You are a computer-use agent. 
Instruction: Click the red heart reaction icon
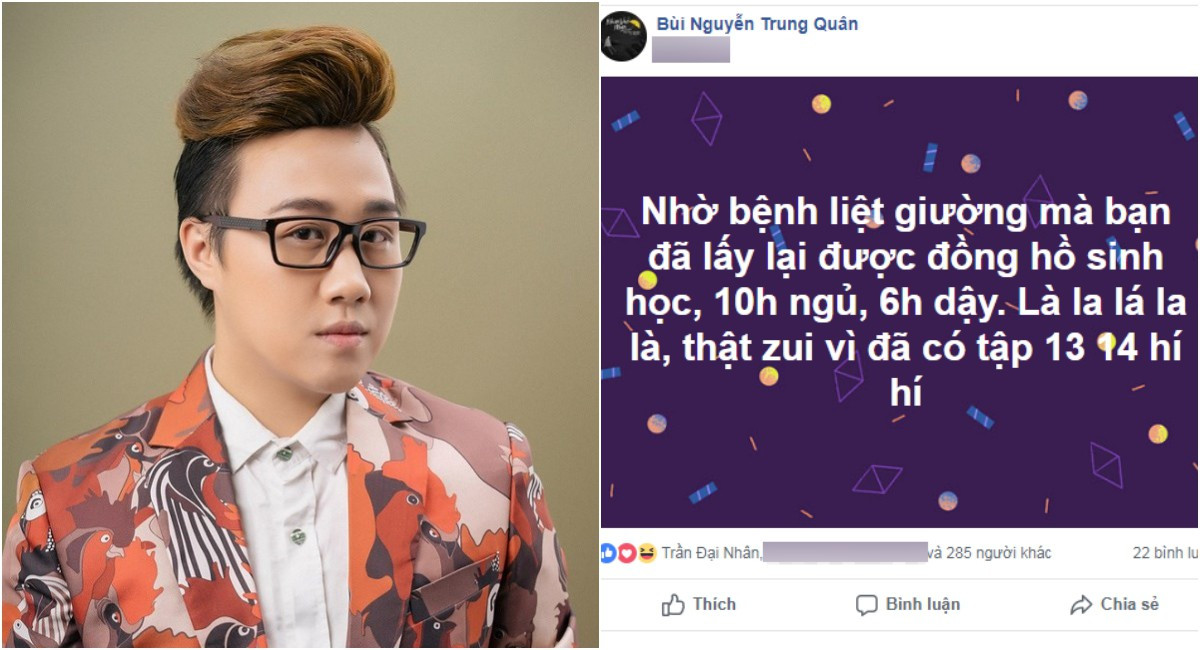point(627,553)
